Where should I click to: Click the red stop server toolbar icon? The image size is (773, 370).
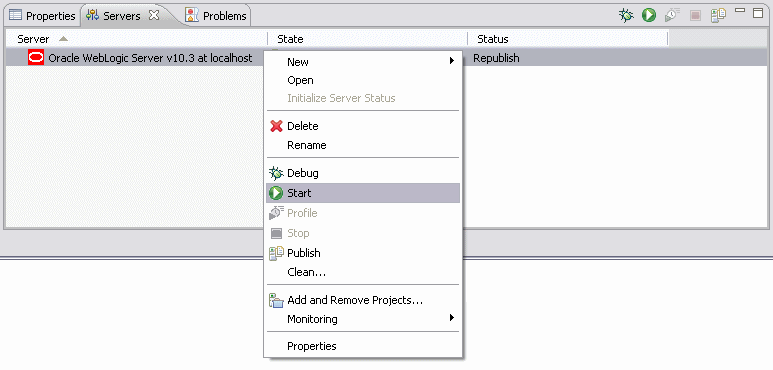pos(695,16)
